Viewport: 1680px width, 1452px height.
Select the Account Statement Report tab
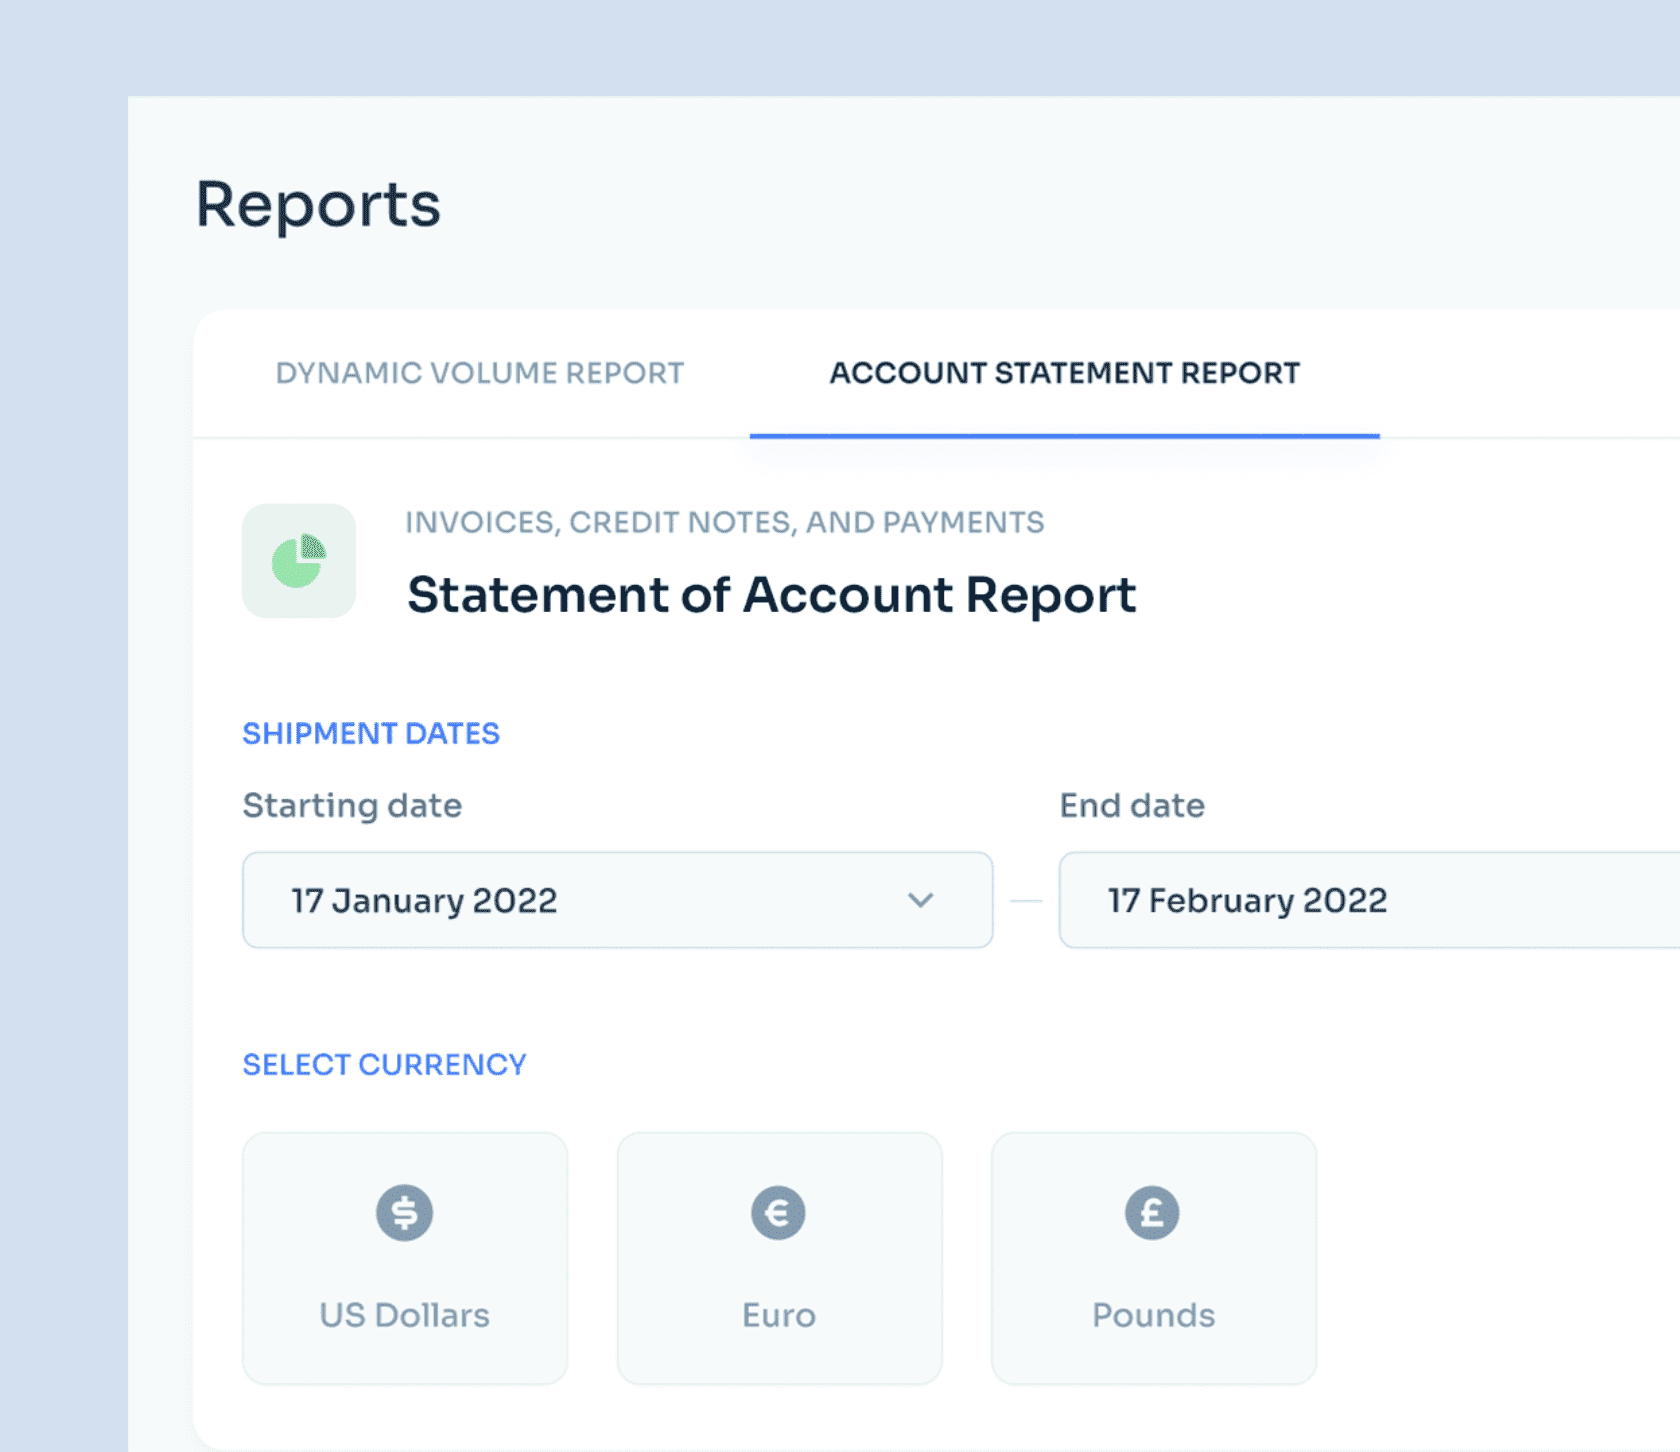(1064, 372)
